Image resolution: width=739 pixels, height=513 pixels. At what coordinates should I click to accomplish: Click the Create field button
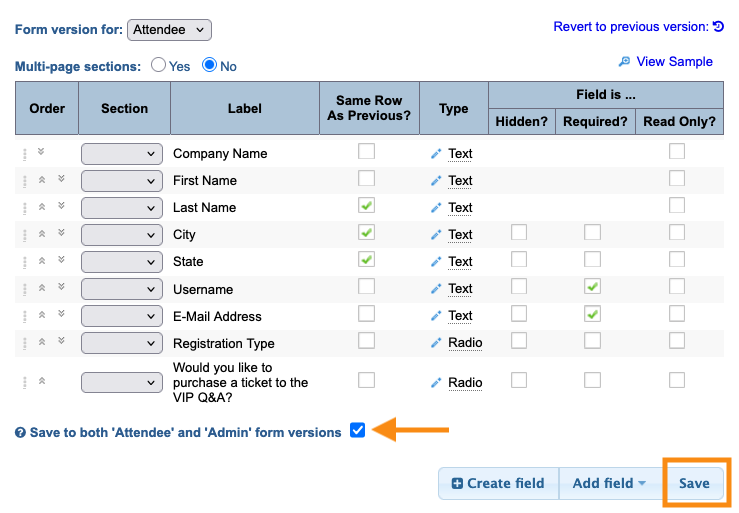[498, 483]
